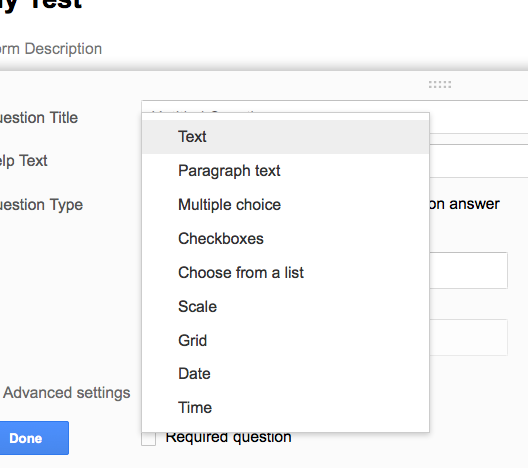Click second option box behind dropdown
528x468 pixels.
(x=468, y=337)
